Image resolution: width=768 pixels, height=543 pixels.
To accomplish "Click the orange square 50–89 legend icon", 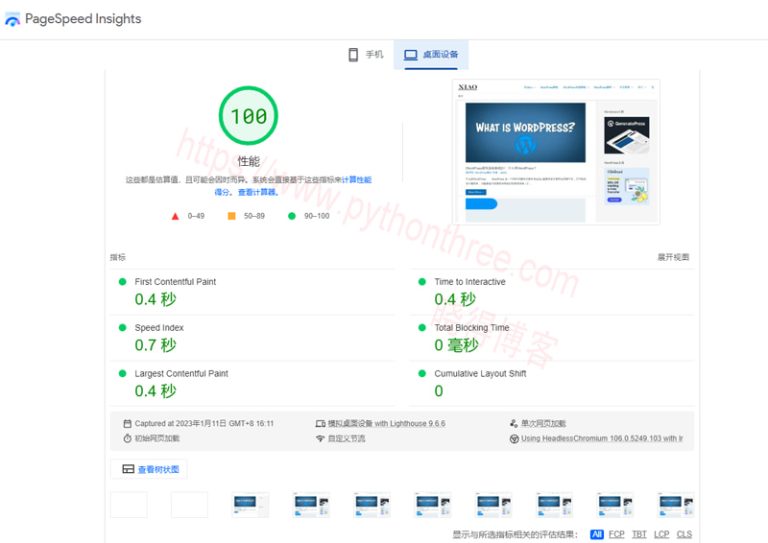I will (232, 215).
